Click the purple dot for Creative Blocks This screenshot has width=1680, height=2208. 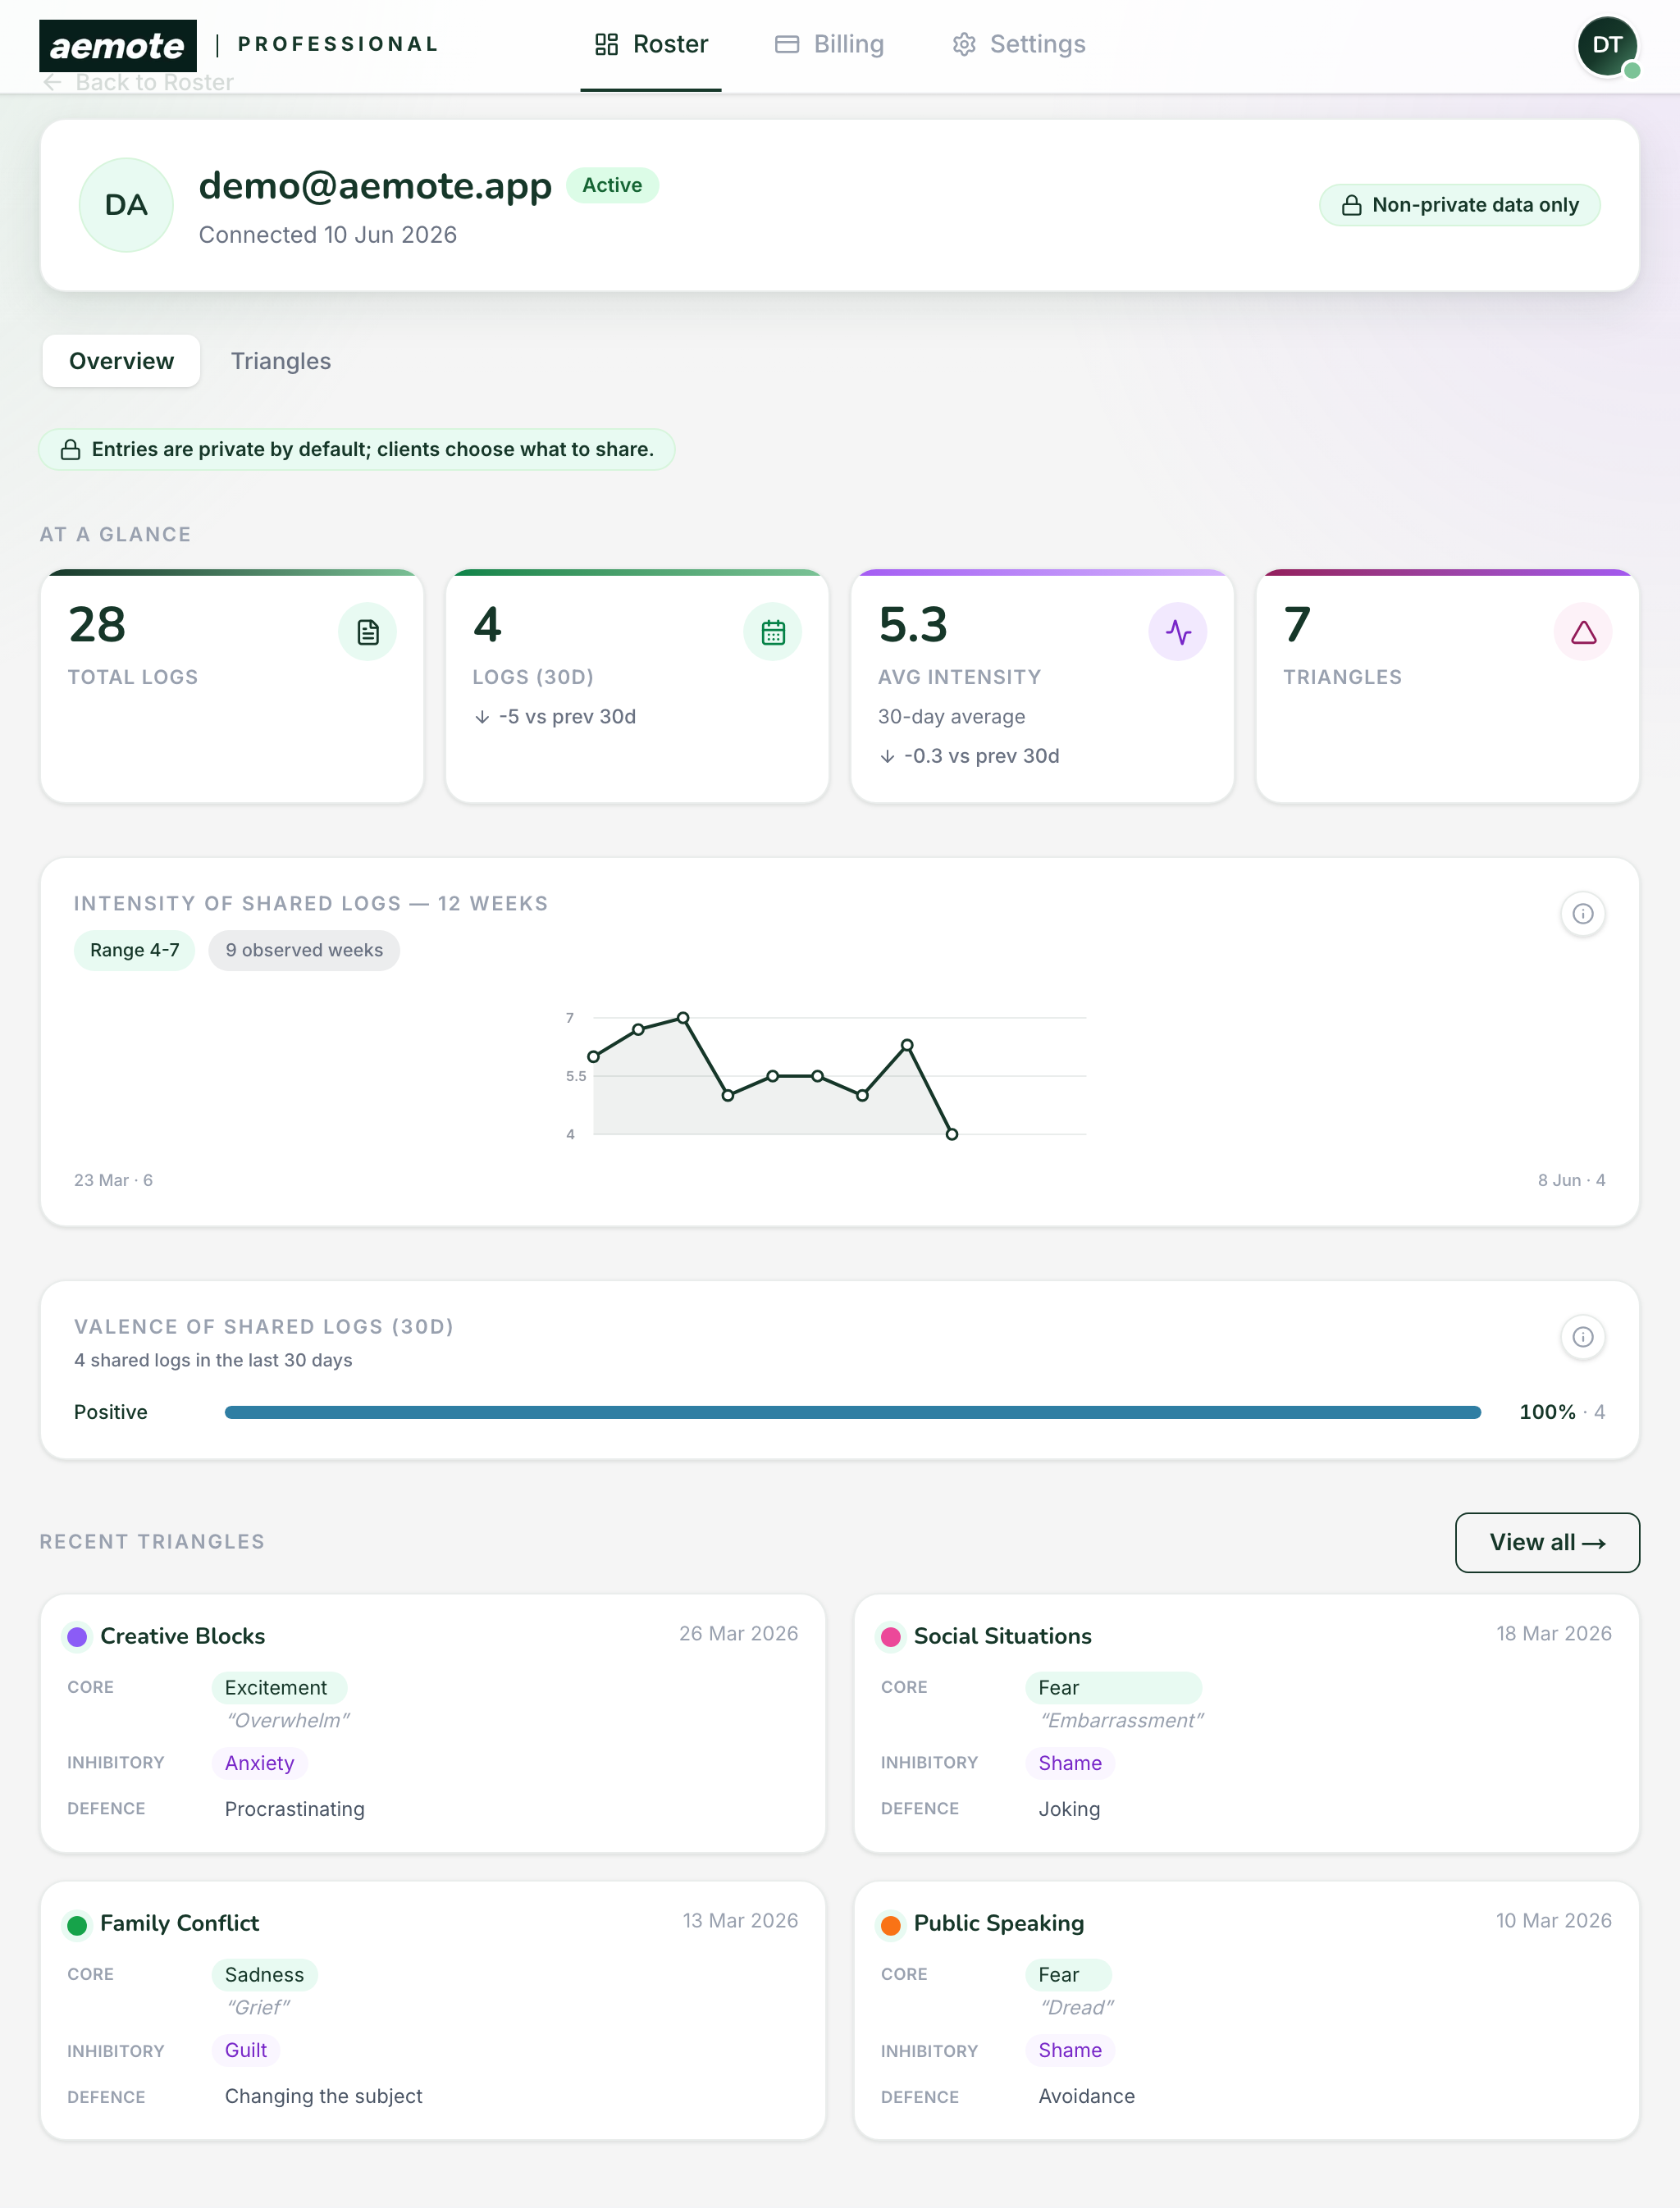[x=77, y=1637]
